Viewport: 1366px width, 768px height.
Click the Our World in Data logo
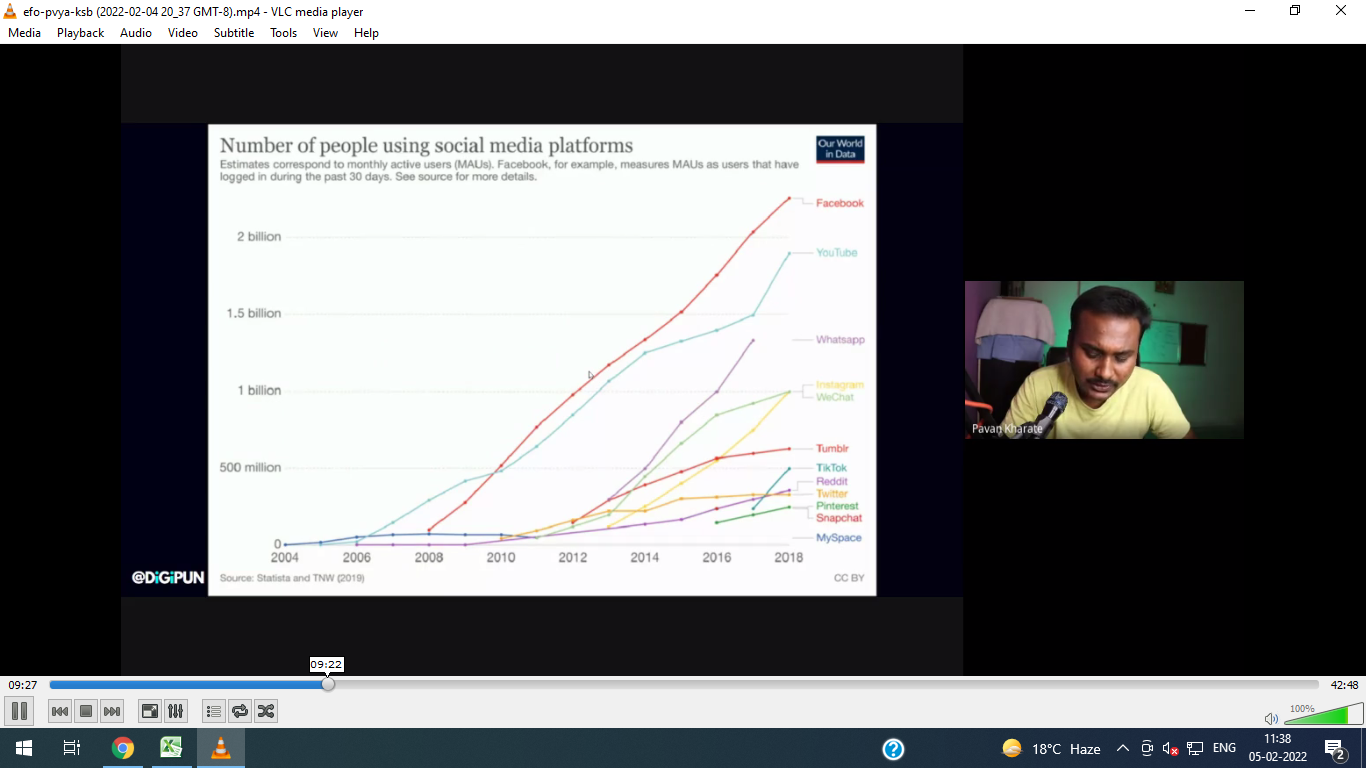point(840,149)
